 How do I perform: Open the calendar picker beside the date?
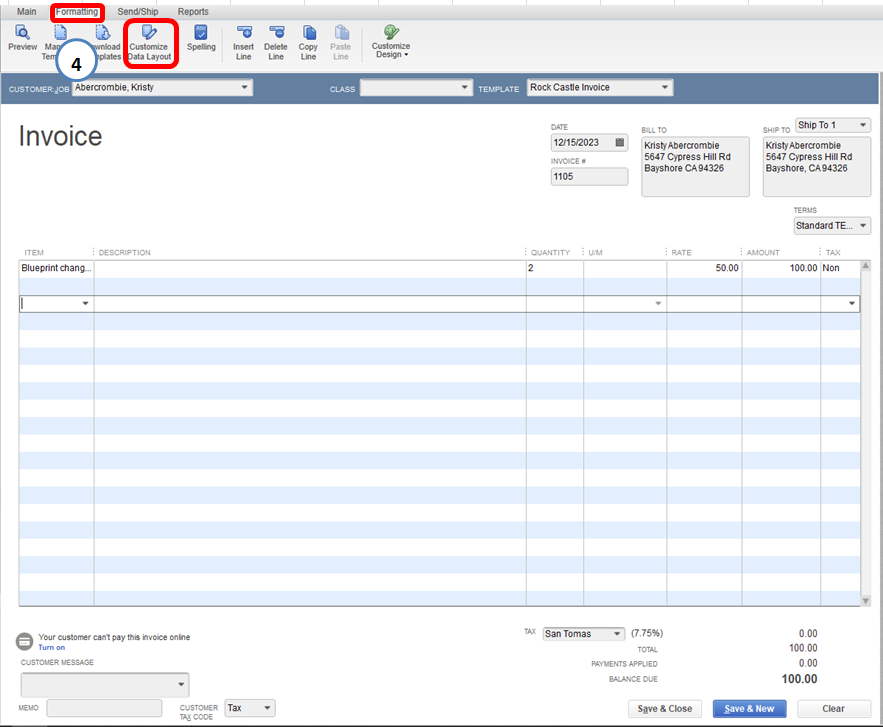click(x=619, y=142)
